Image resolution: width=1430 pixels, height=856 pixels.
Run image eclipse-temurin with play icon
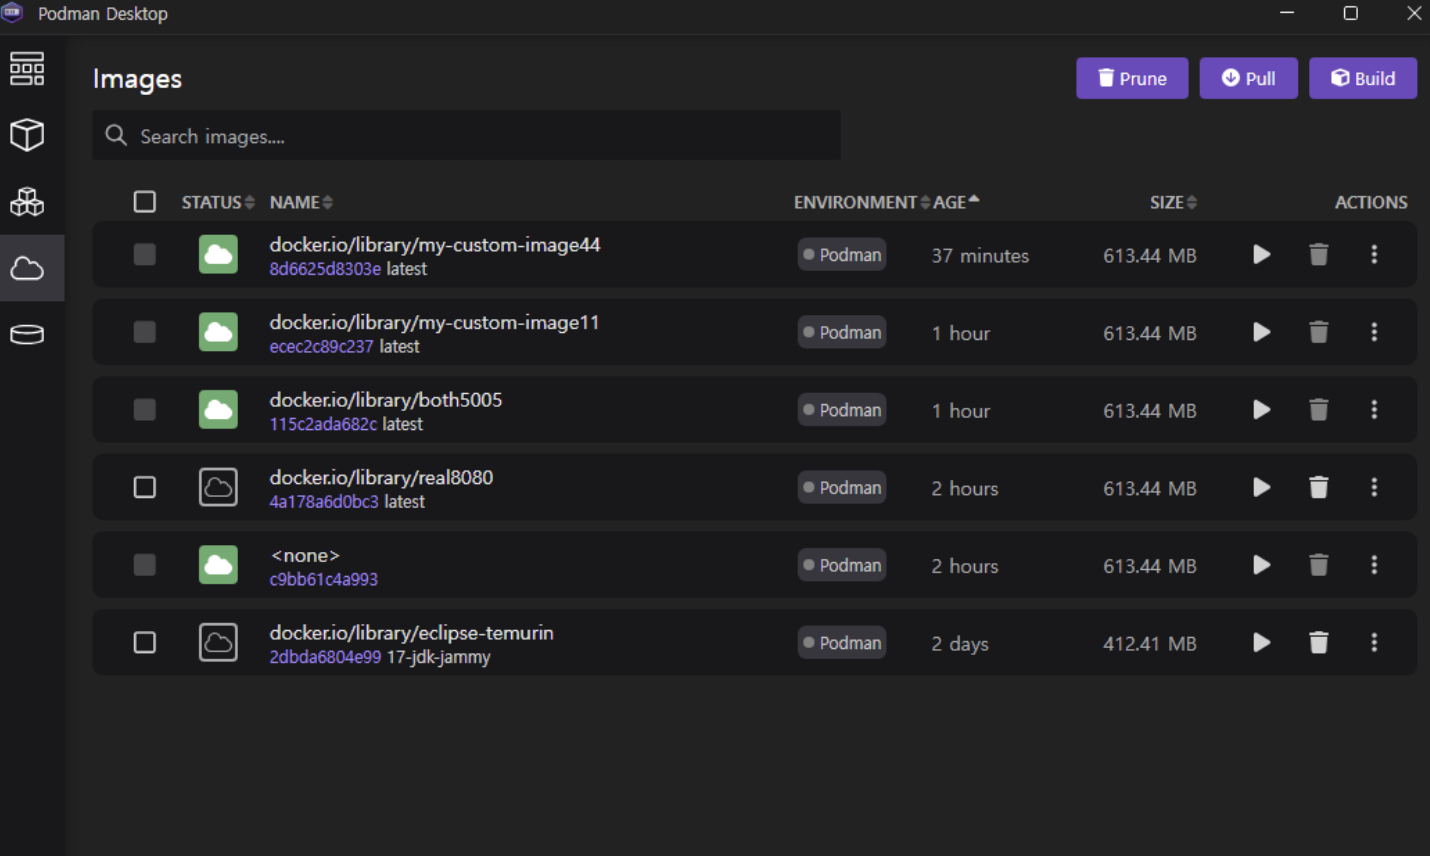tap(1262, 642)
